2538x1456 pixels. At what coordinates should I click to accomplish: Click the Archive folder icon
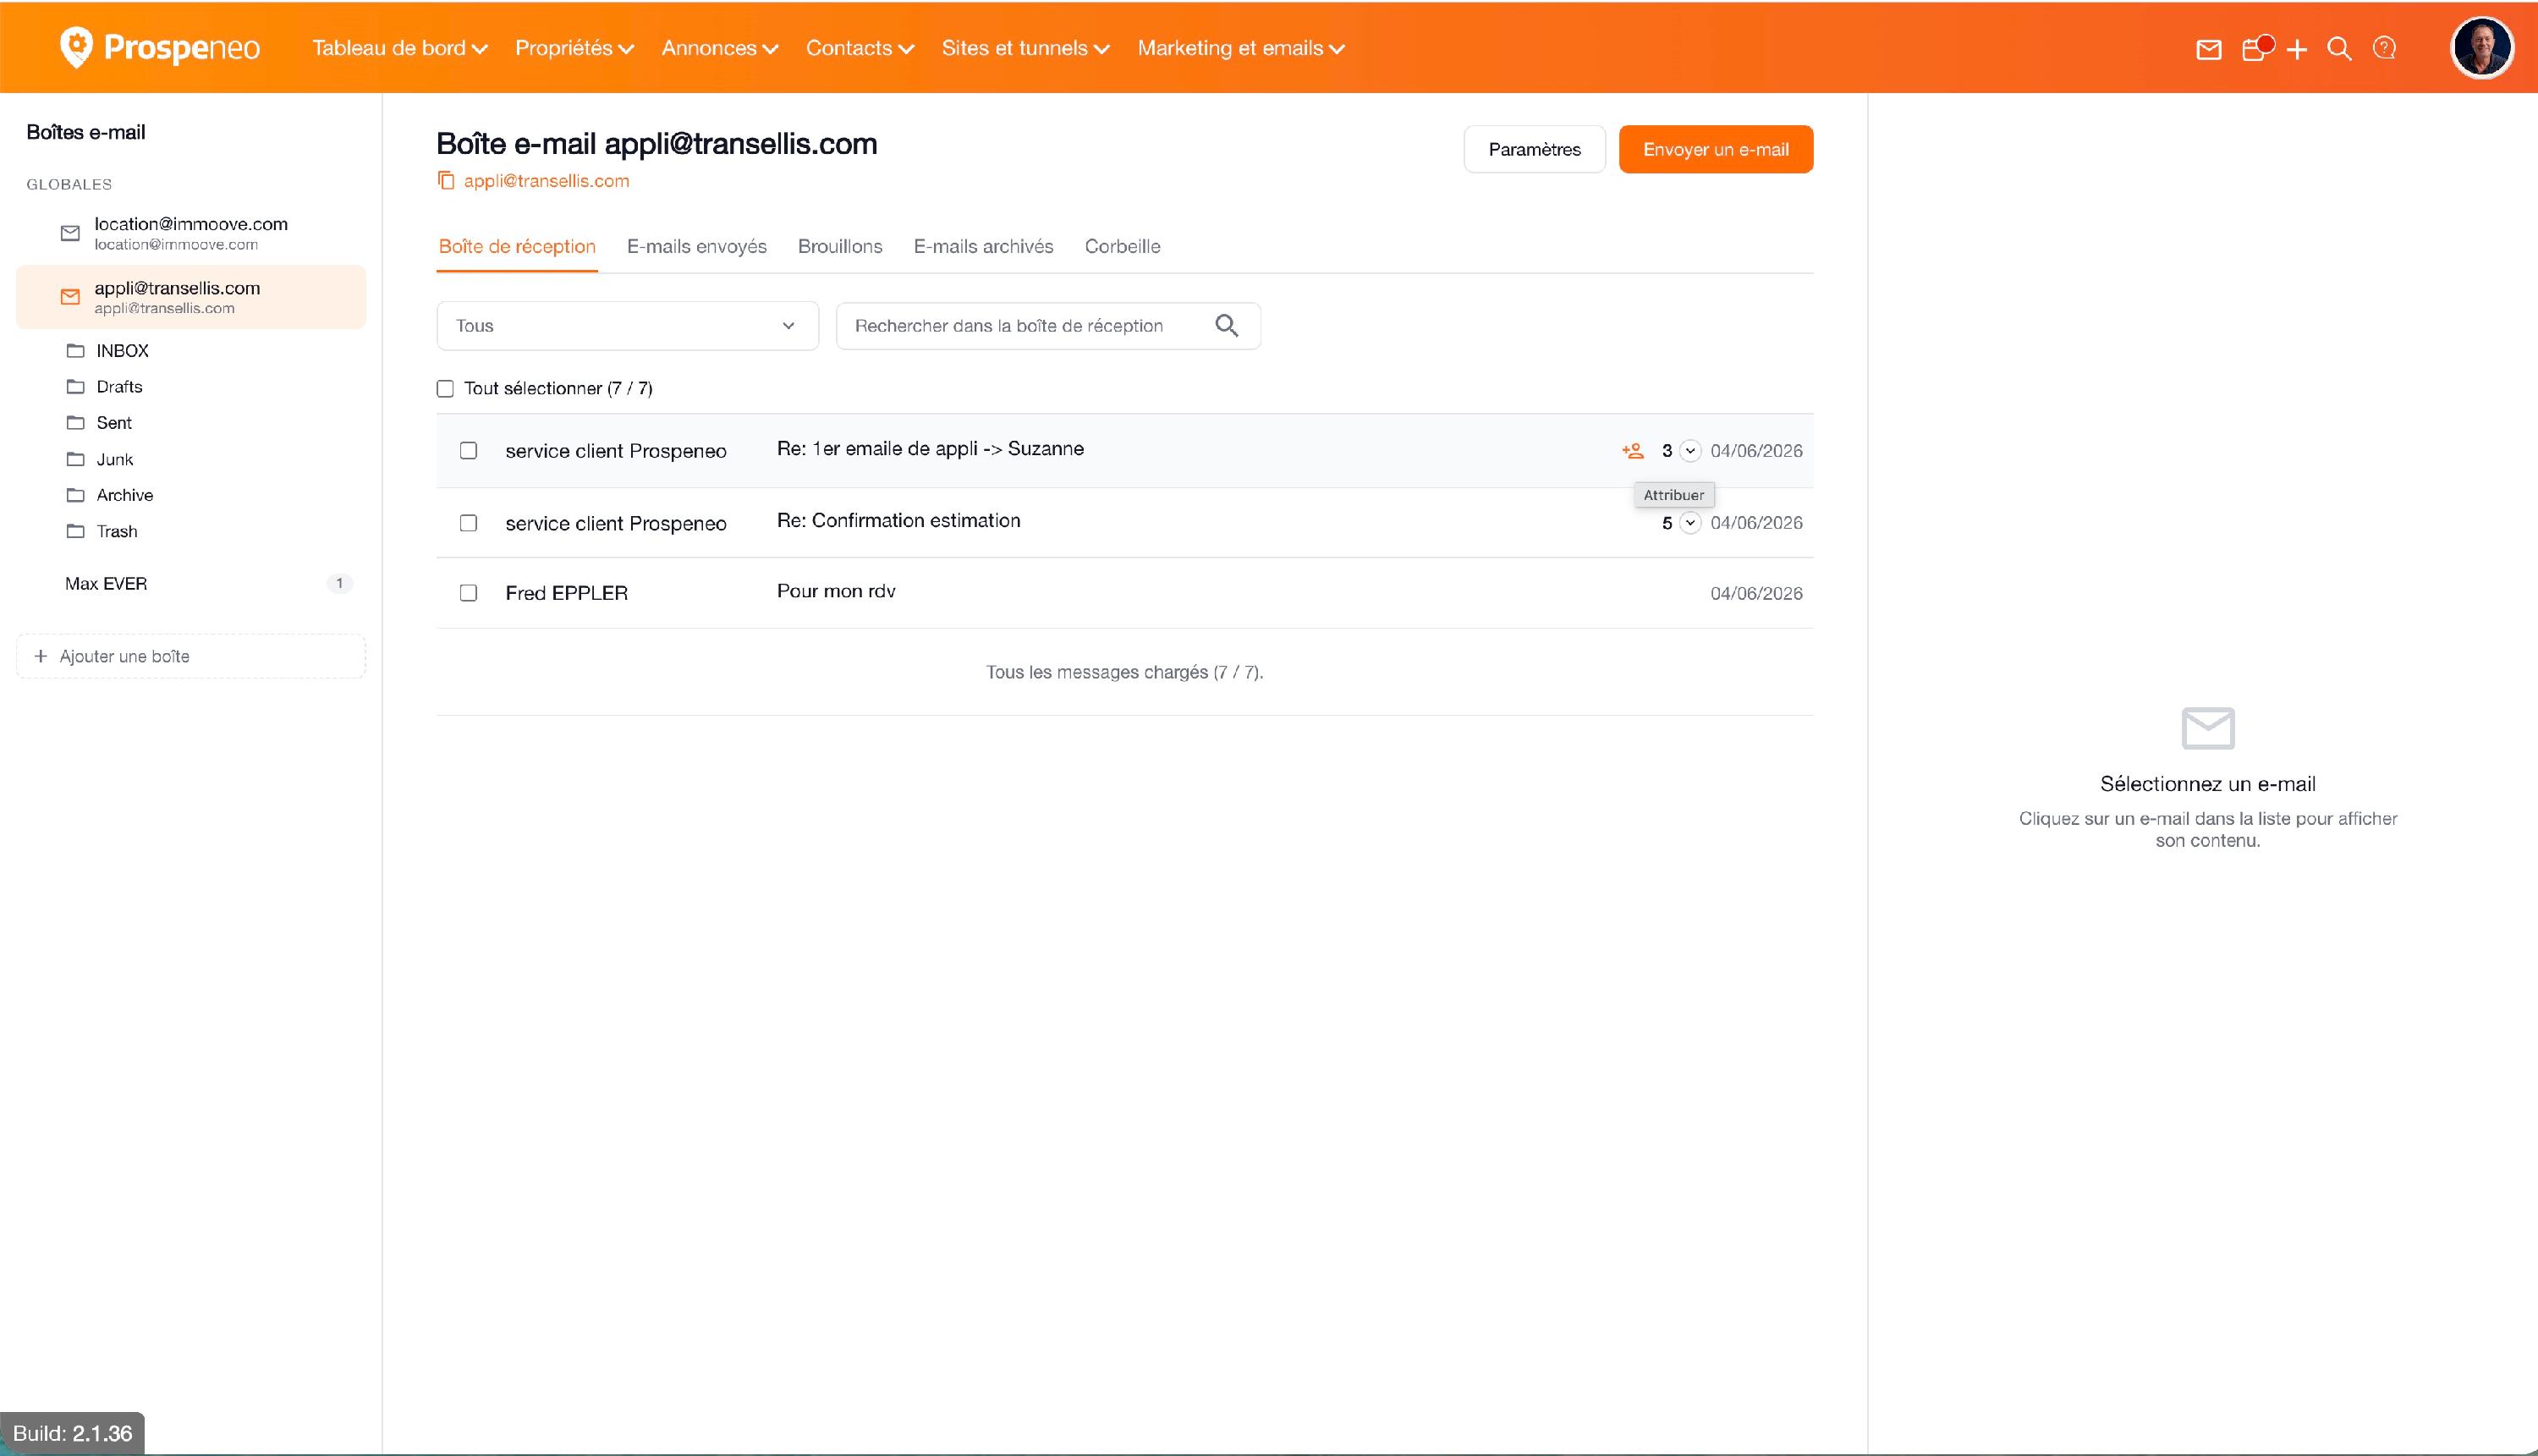75,495
